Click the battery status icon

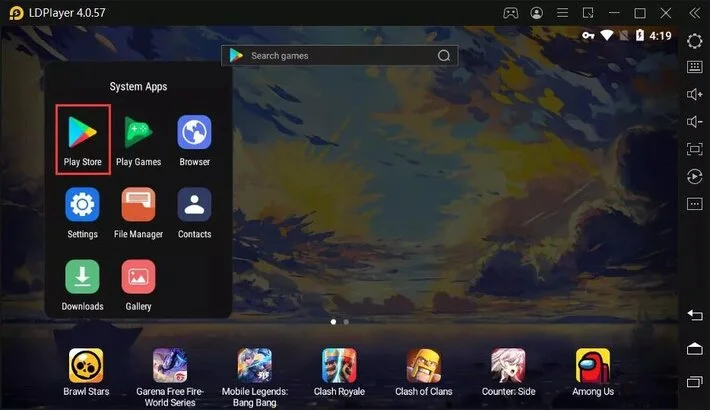(640, 35)
